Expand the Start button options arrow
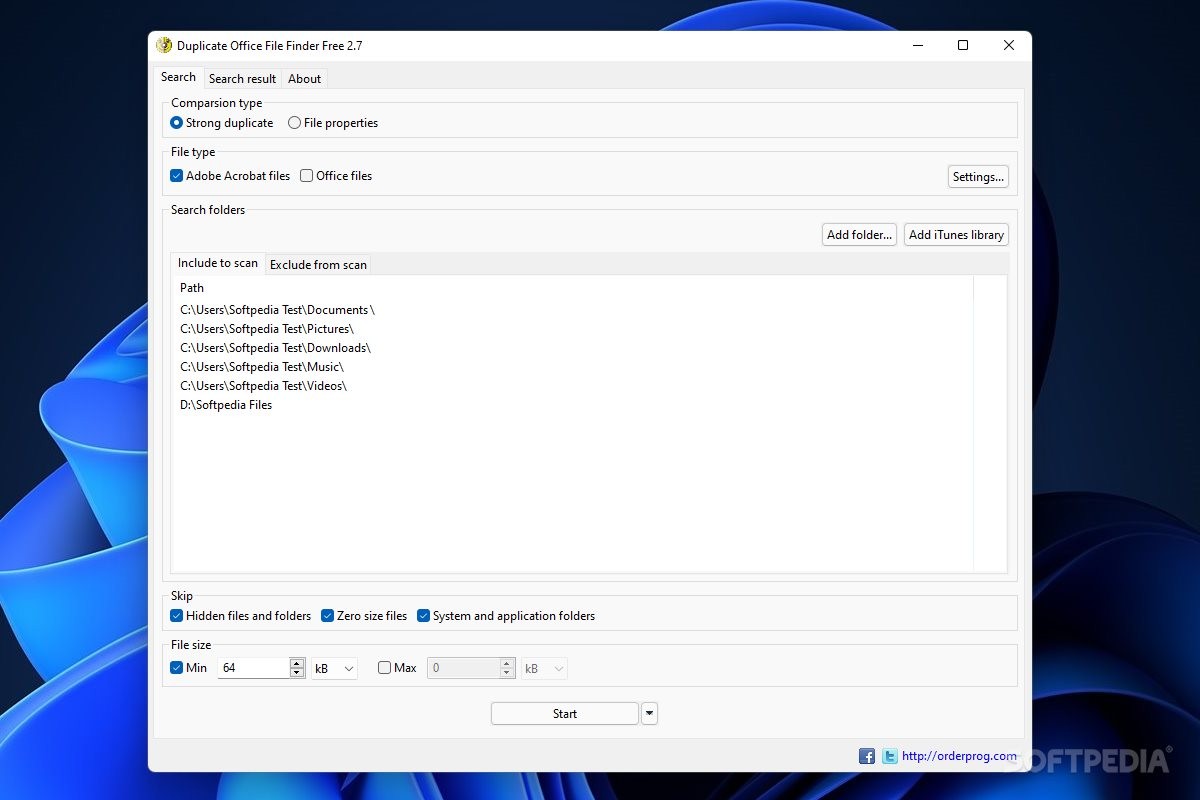The height and width of the screenshot is (800, 1200). pyautogui.click(x=650, y=713)
